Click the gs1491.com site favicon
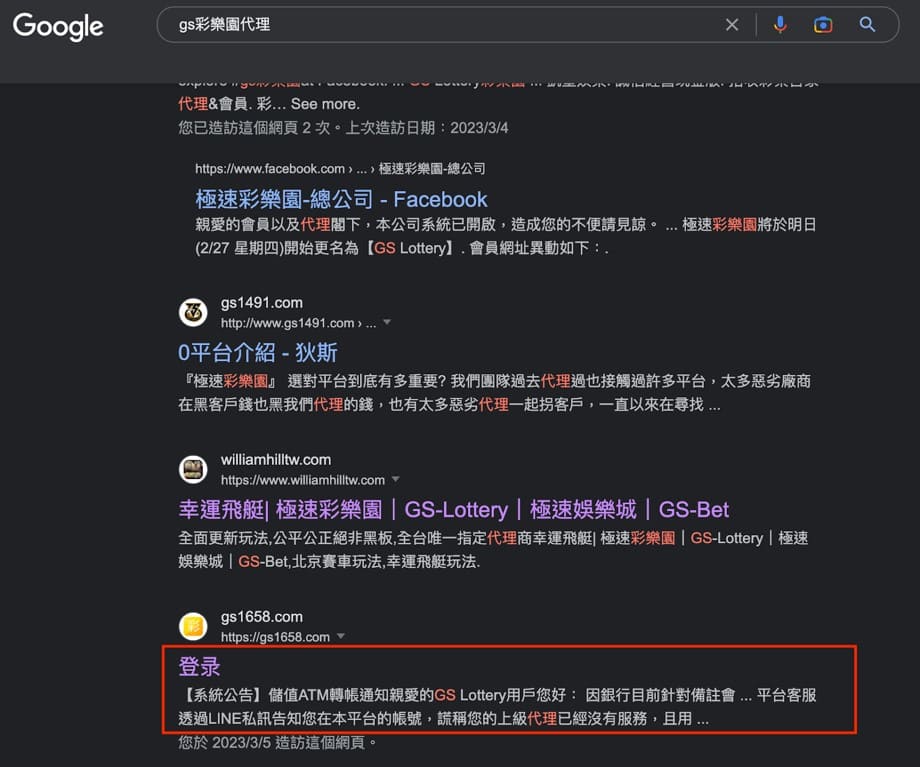The height and width of the screenshot is (767, 920). [x=193, y=312]
